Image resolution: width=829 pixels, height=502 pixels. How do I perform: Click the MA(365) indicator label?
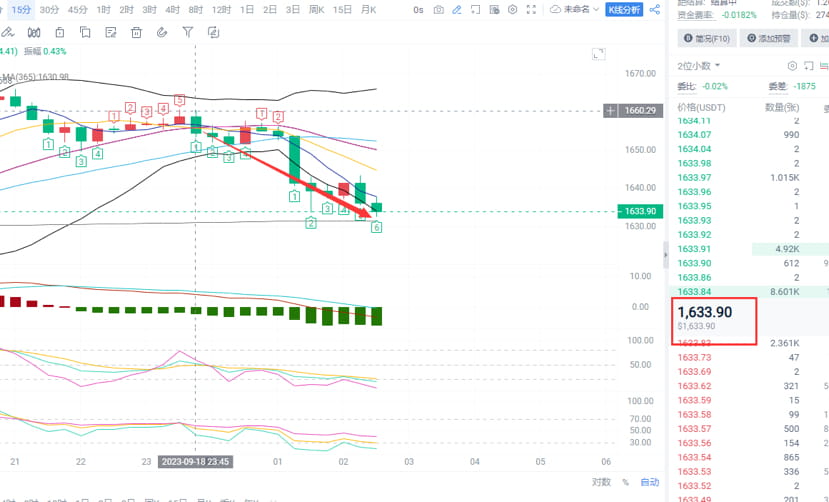[x=38, y=77]
